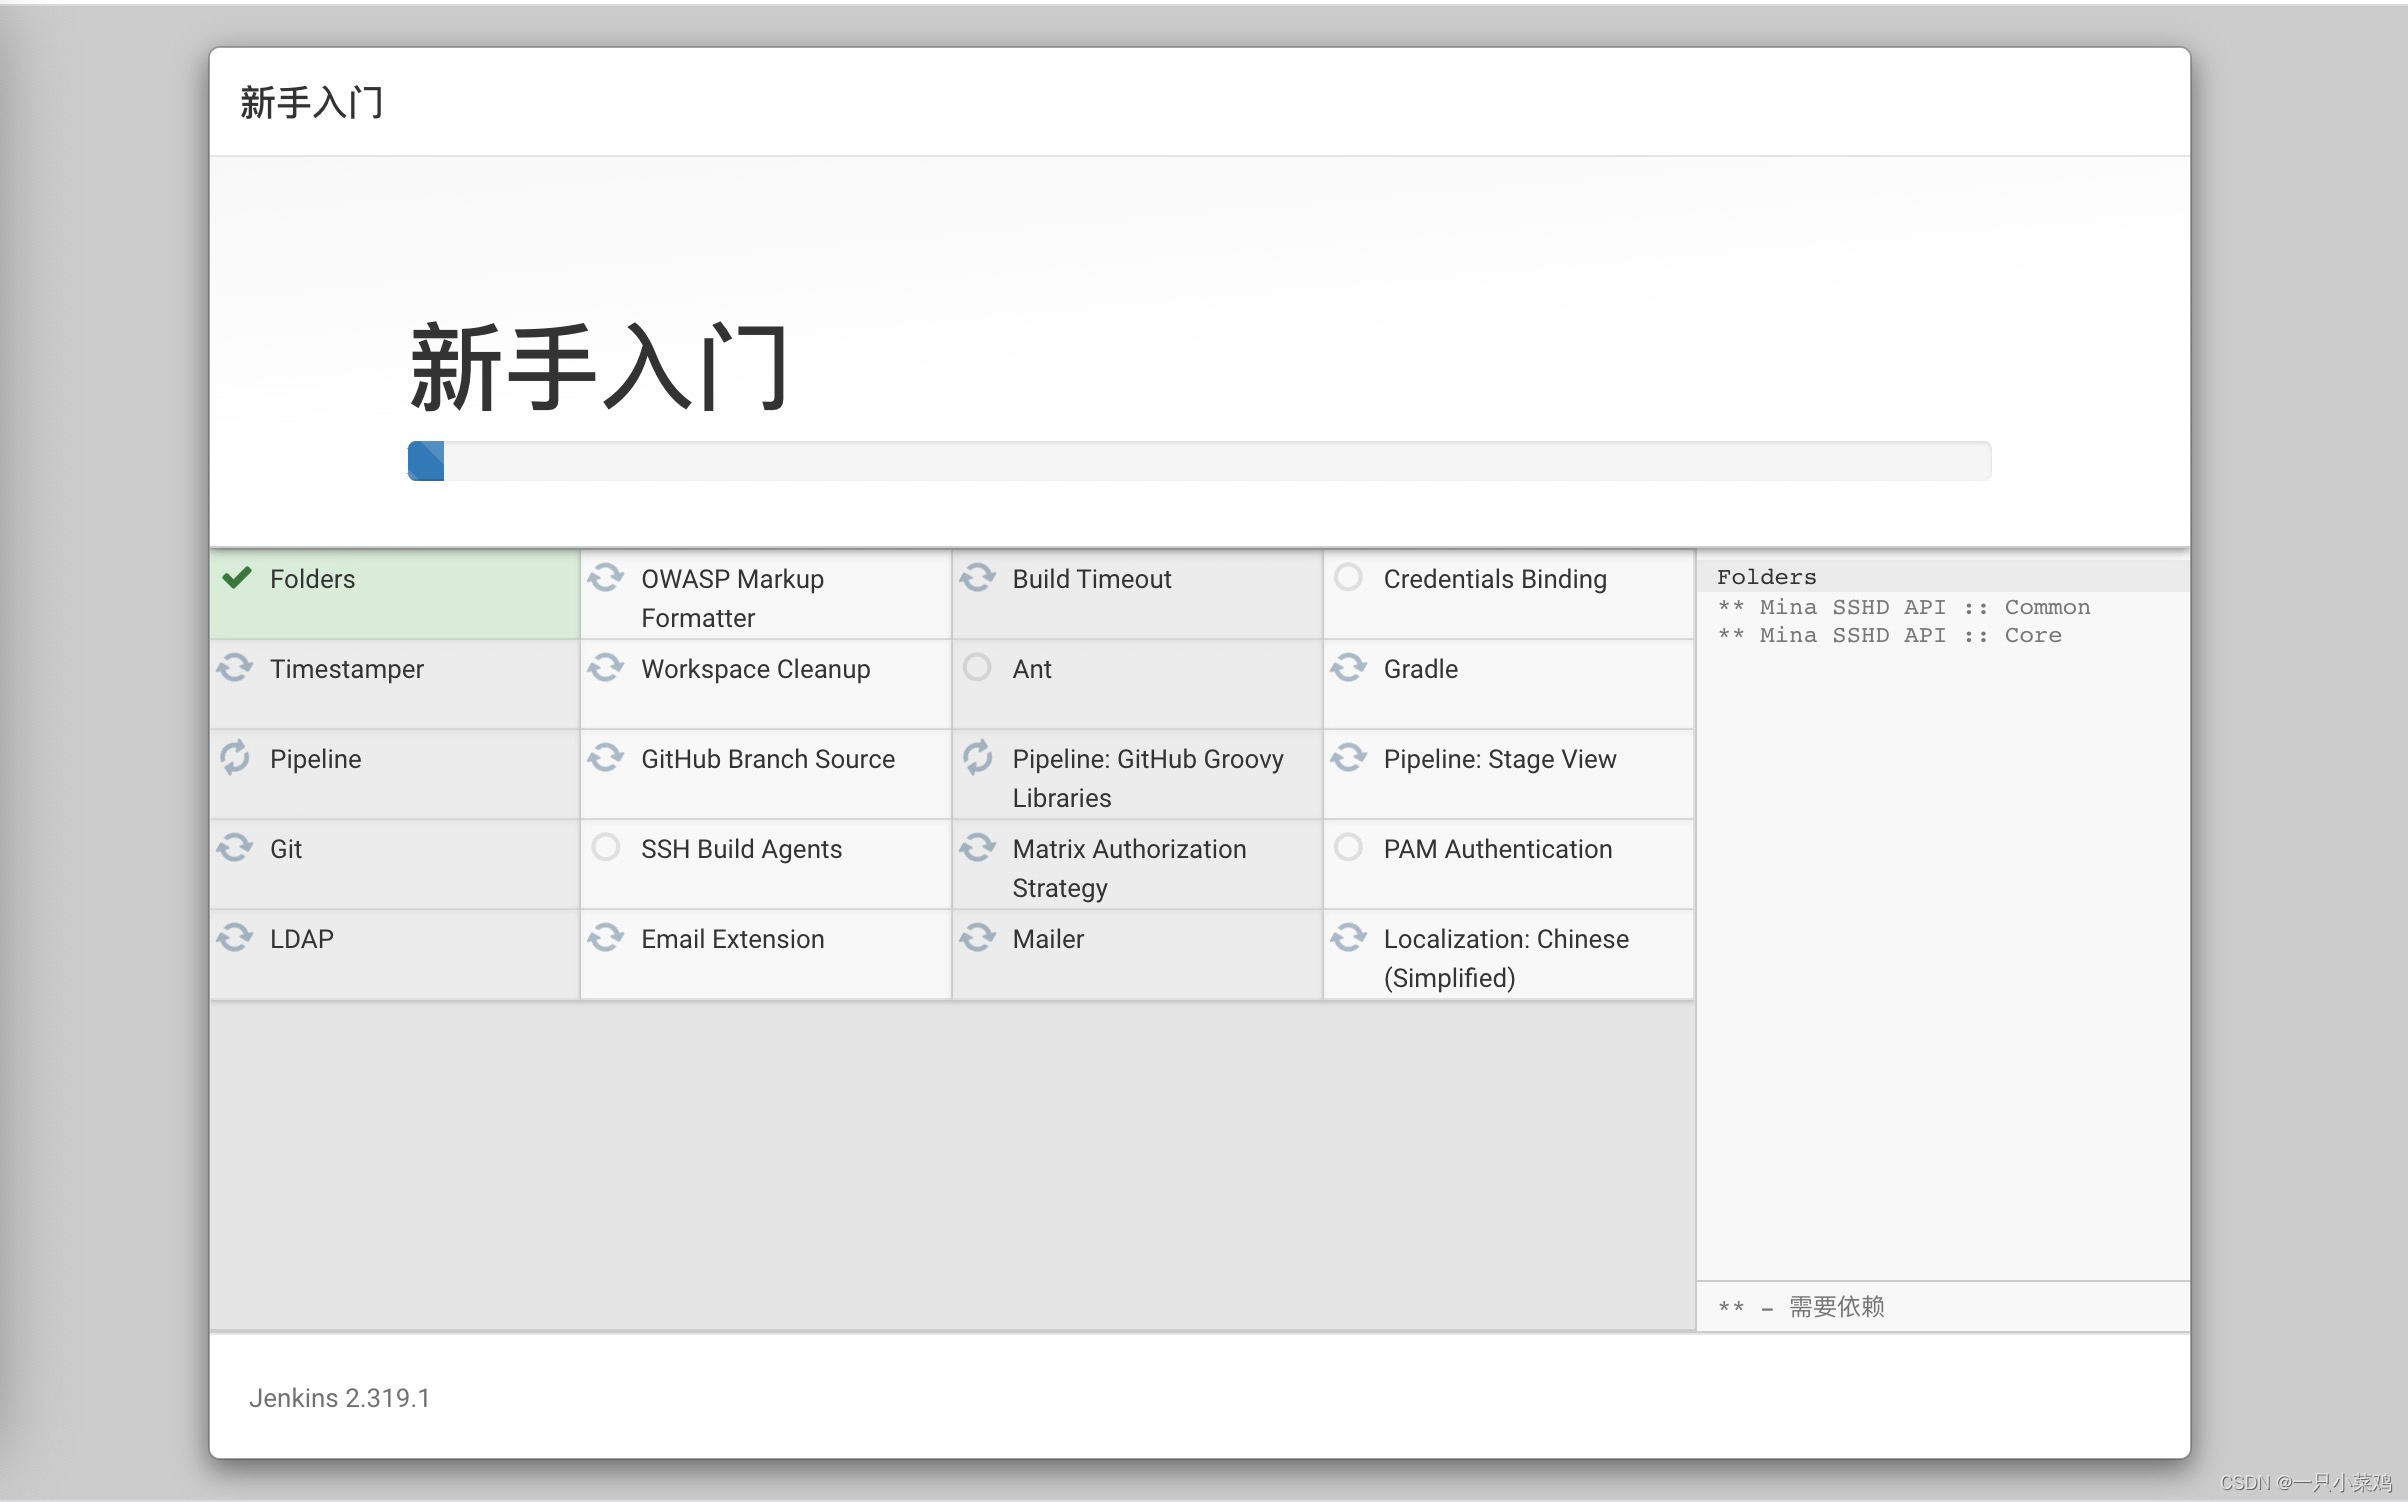Click the green checkmark next to Folders
The height and width of the screenshot is (1502, 2408).
[x=237, y=578]
